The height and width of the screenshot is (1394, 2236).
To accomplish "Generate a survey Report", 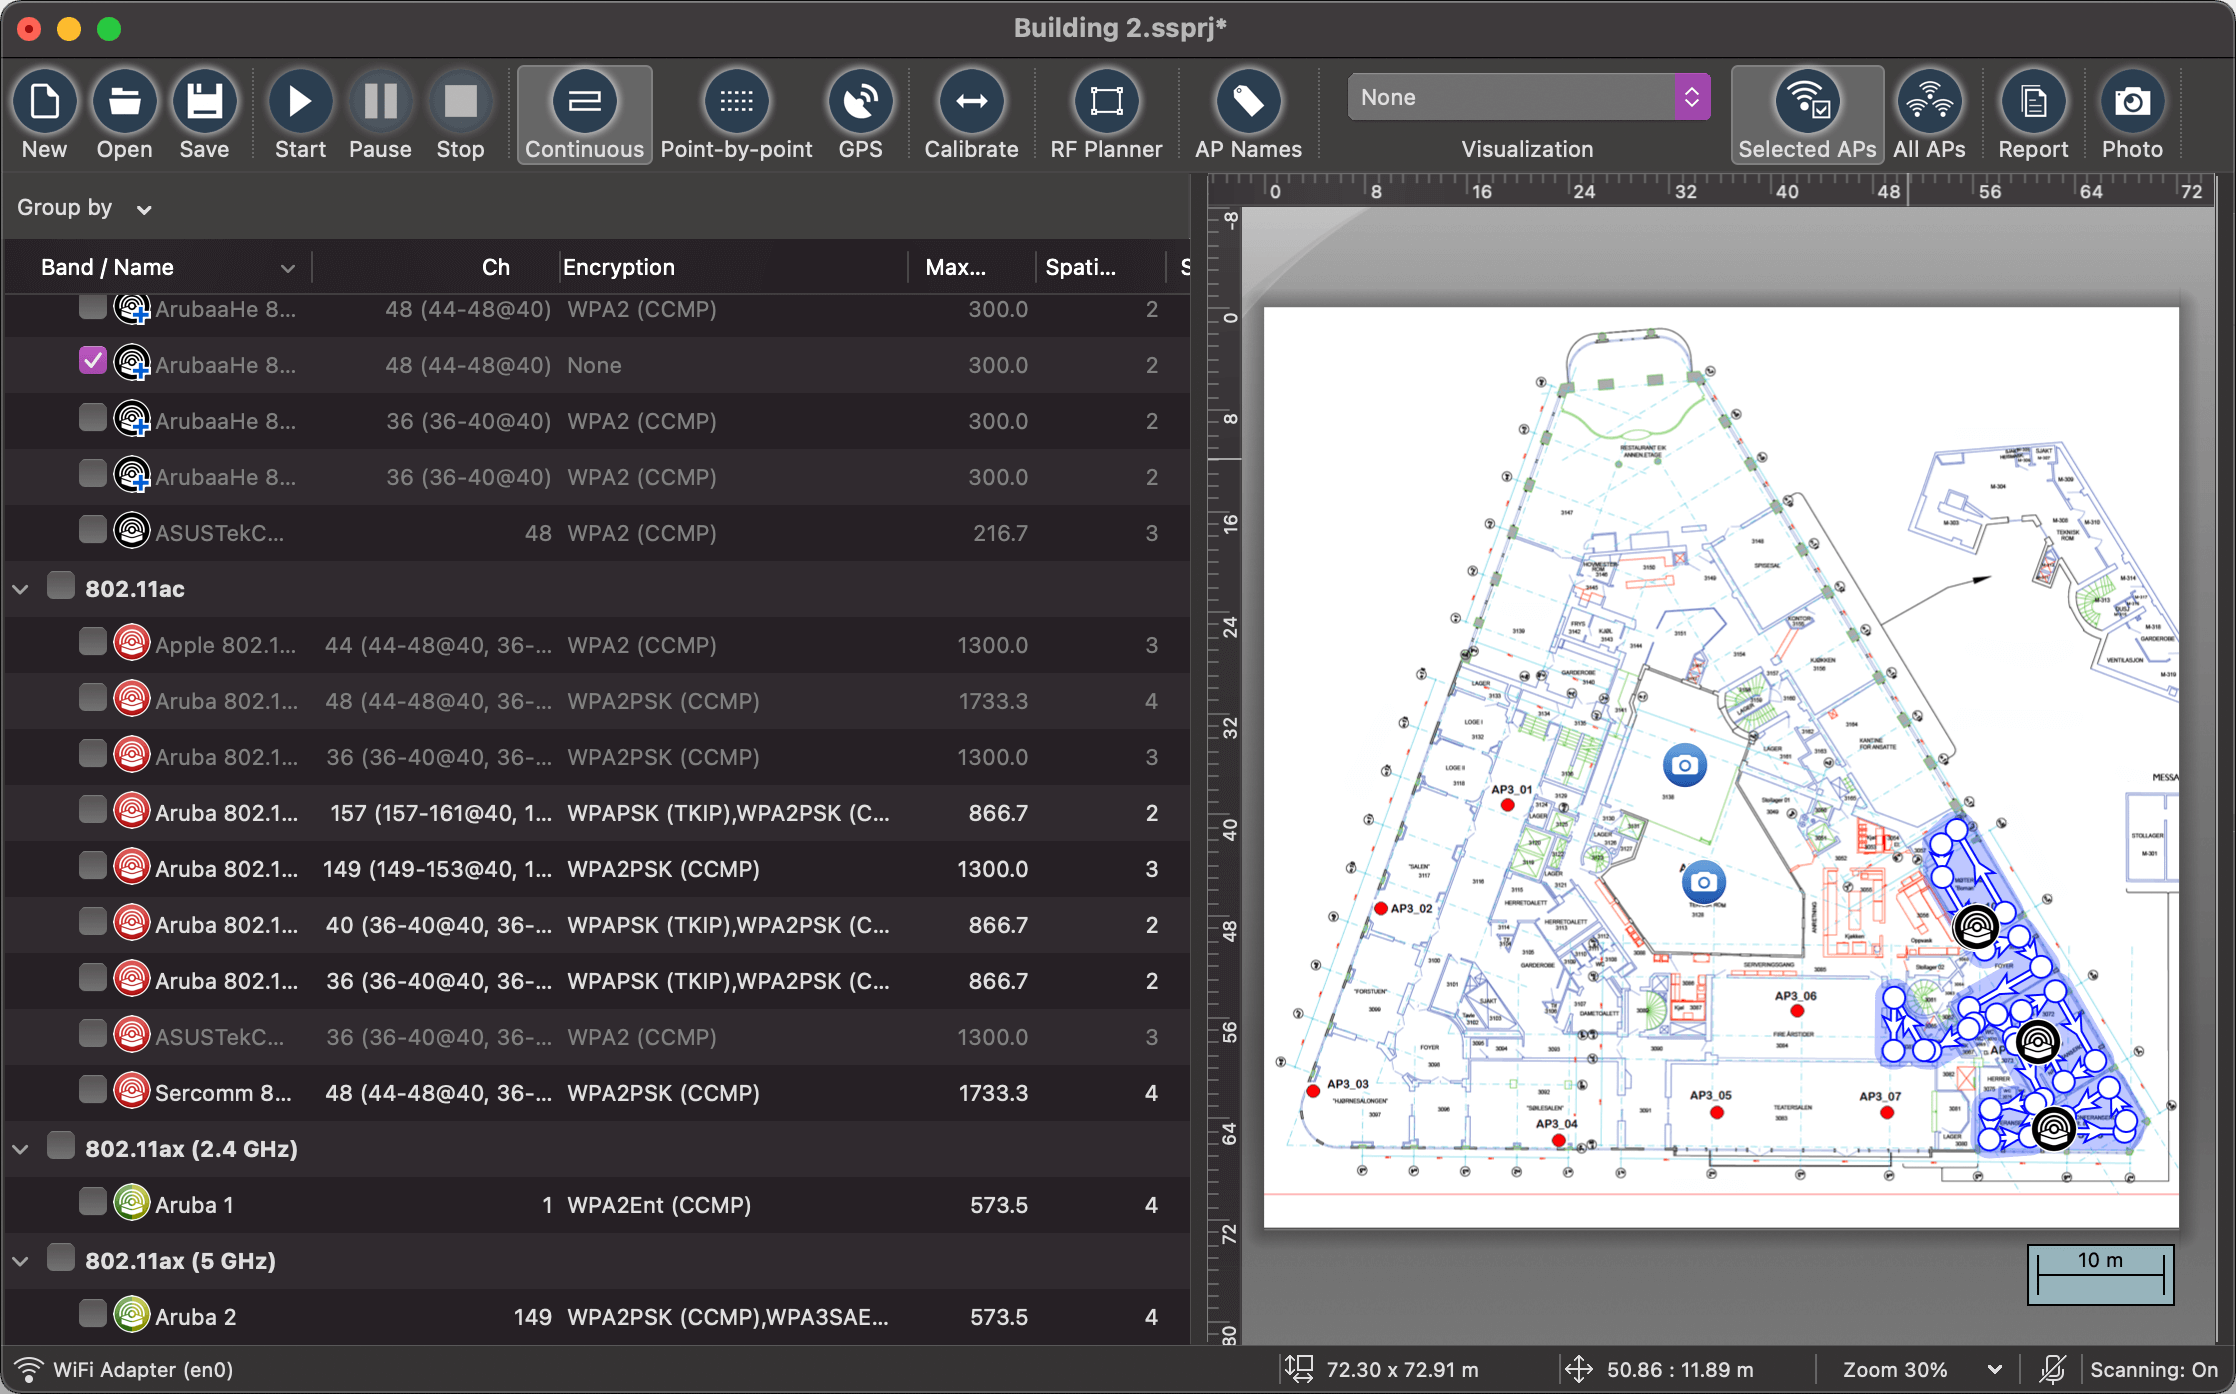I will [2034, 112].
